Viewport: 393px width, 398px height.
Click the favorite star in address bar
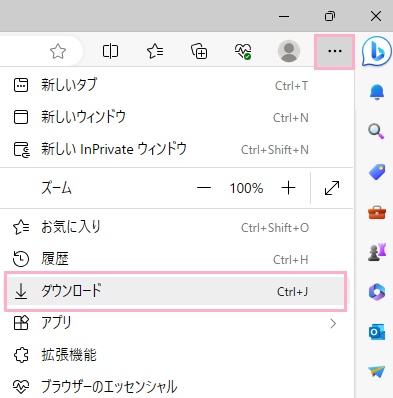point(58,52)
